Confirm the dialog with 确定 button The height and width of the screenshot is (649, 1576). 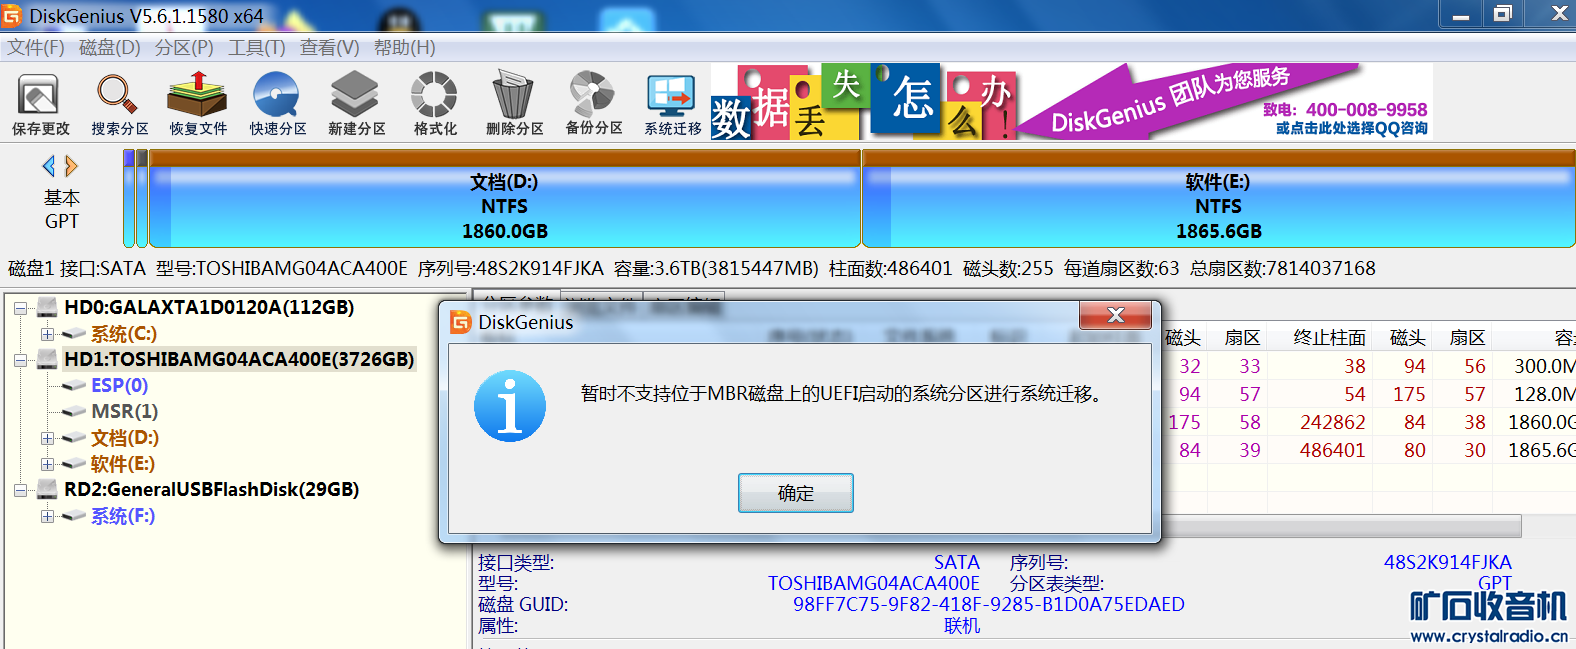point(795,493)
